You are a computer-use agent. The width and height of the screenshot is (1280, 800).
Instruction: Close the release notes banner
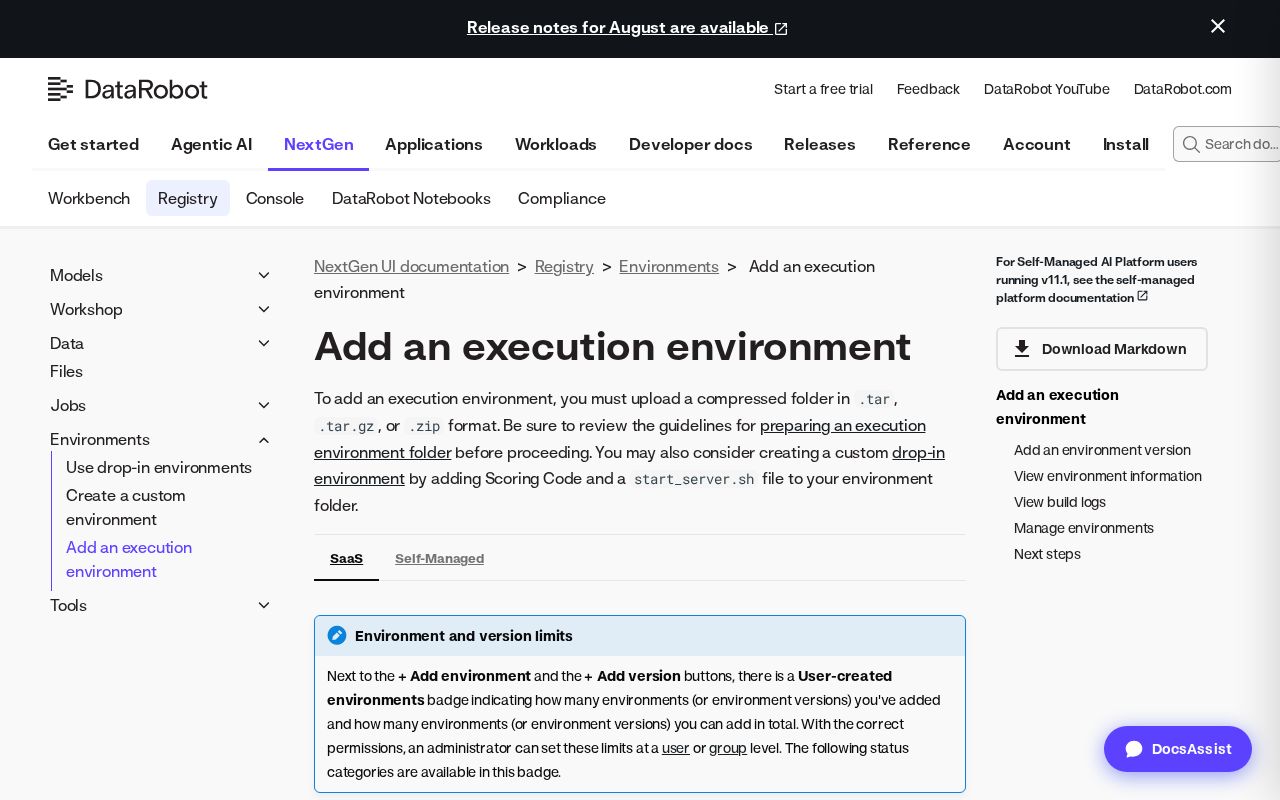[x=1218, y=27]
